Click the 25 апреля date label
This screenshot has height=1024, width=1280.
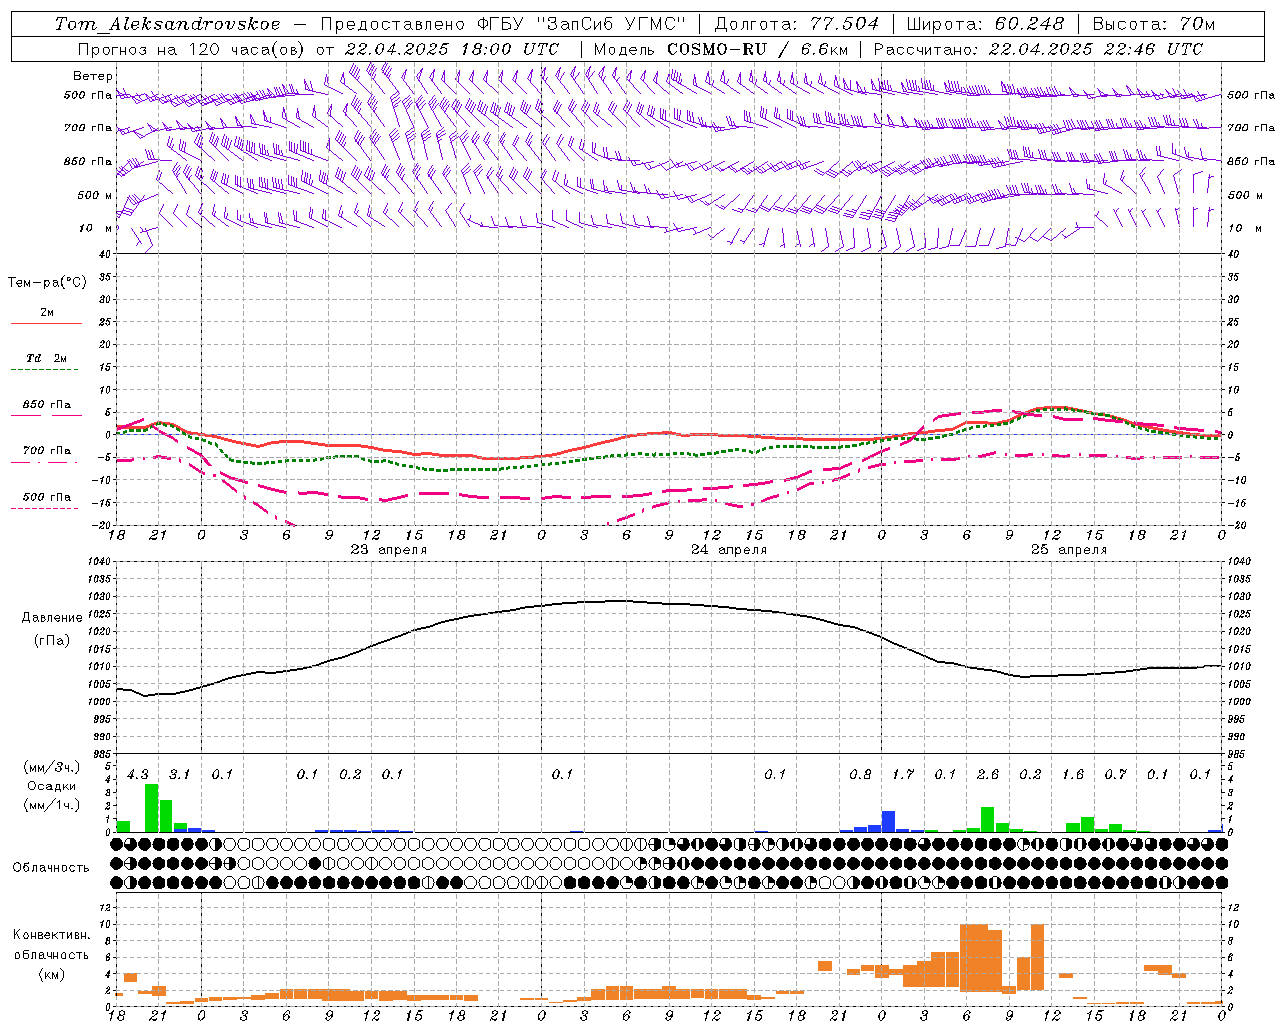[x=1069, y=550]
